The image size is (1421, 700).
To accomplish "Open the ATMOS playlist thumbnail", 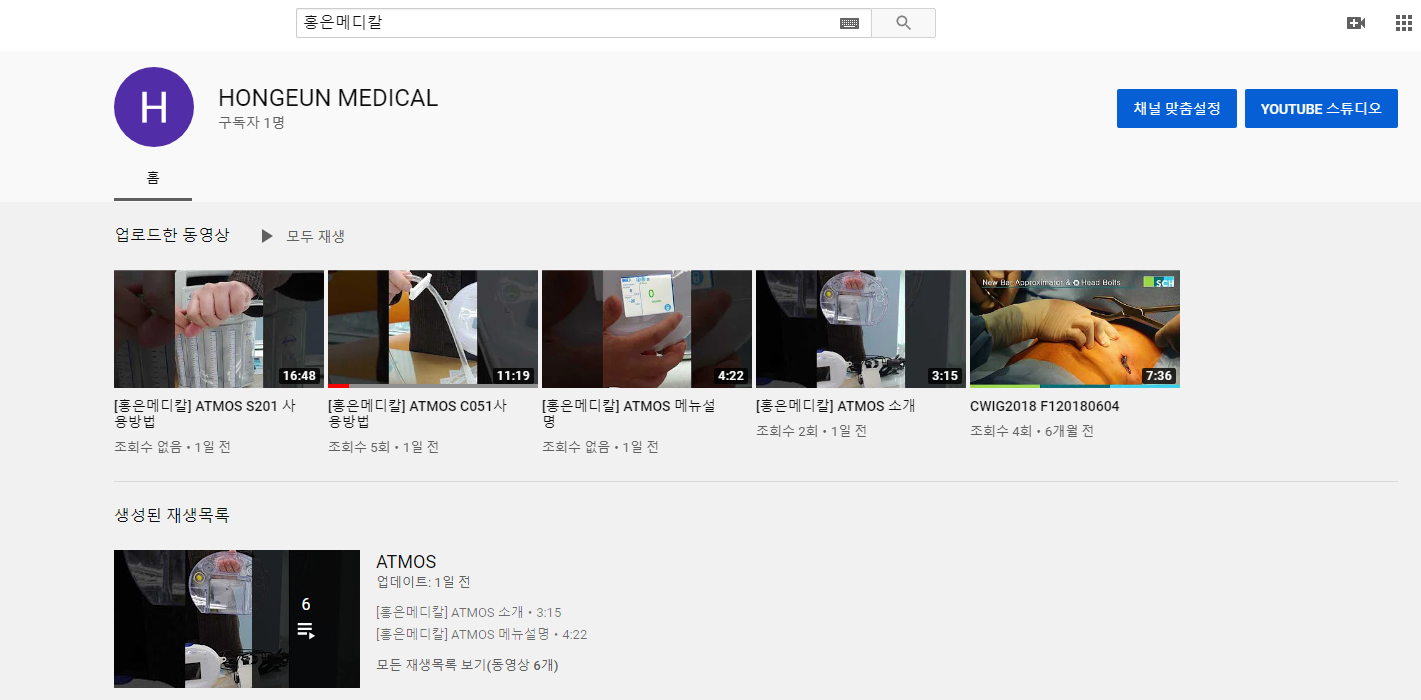I will [x=237, y=619].
